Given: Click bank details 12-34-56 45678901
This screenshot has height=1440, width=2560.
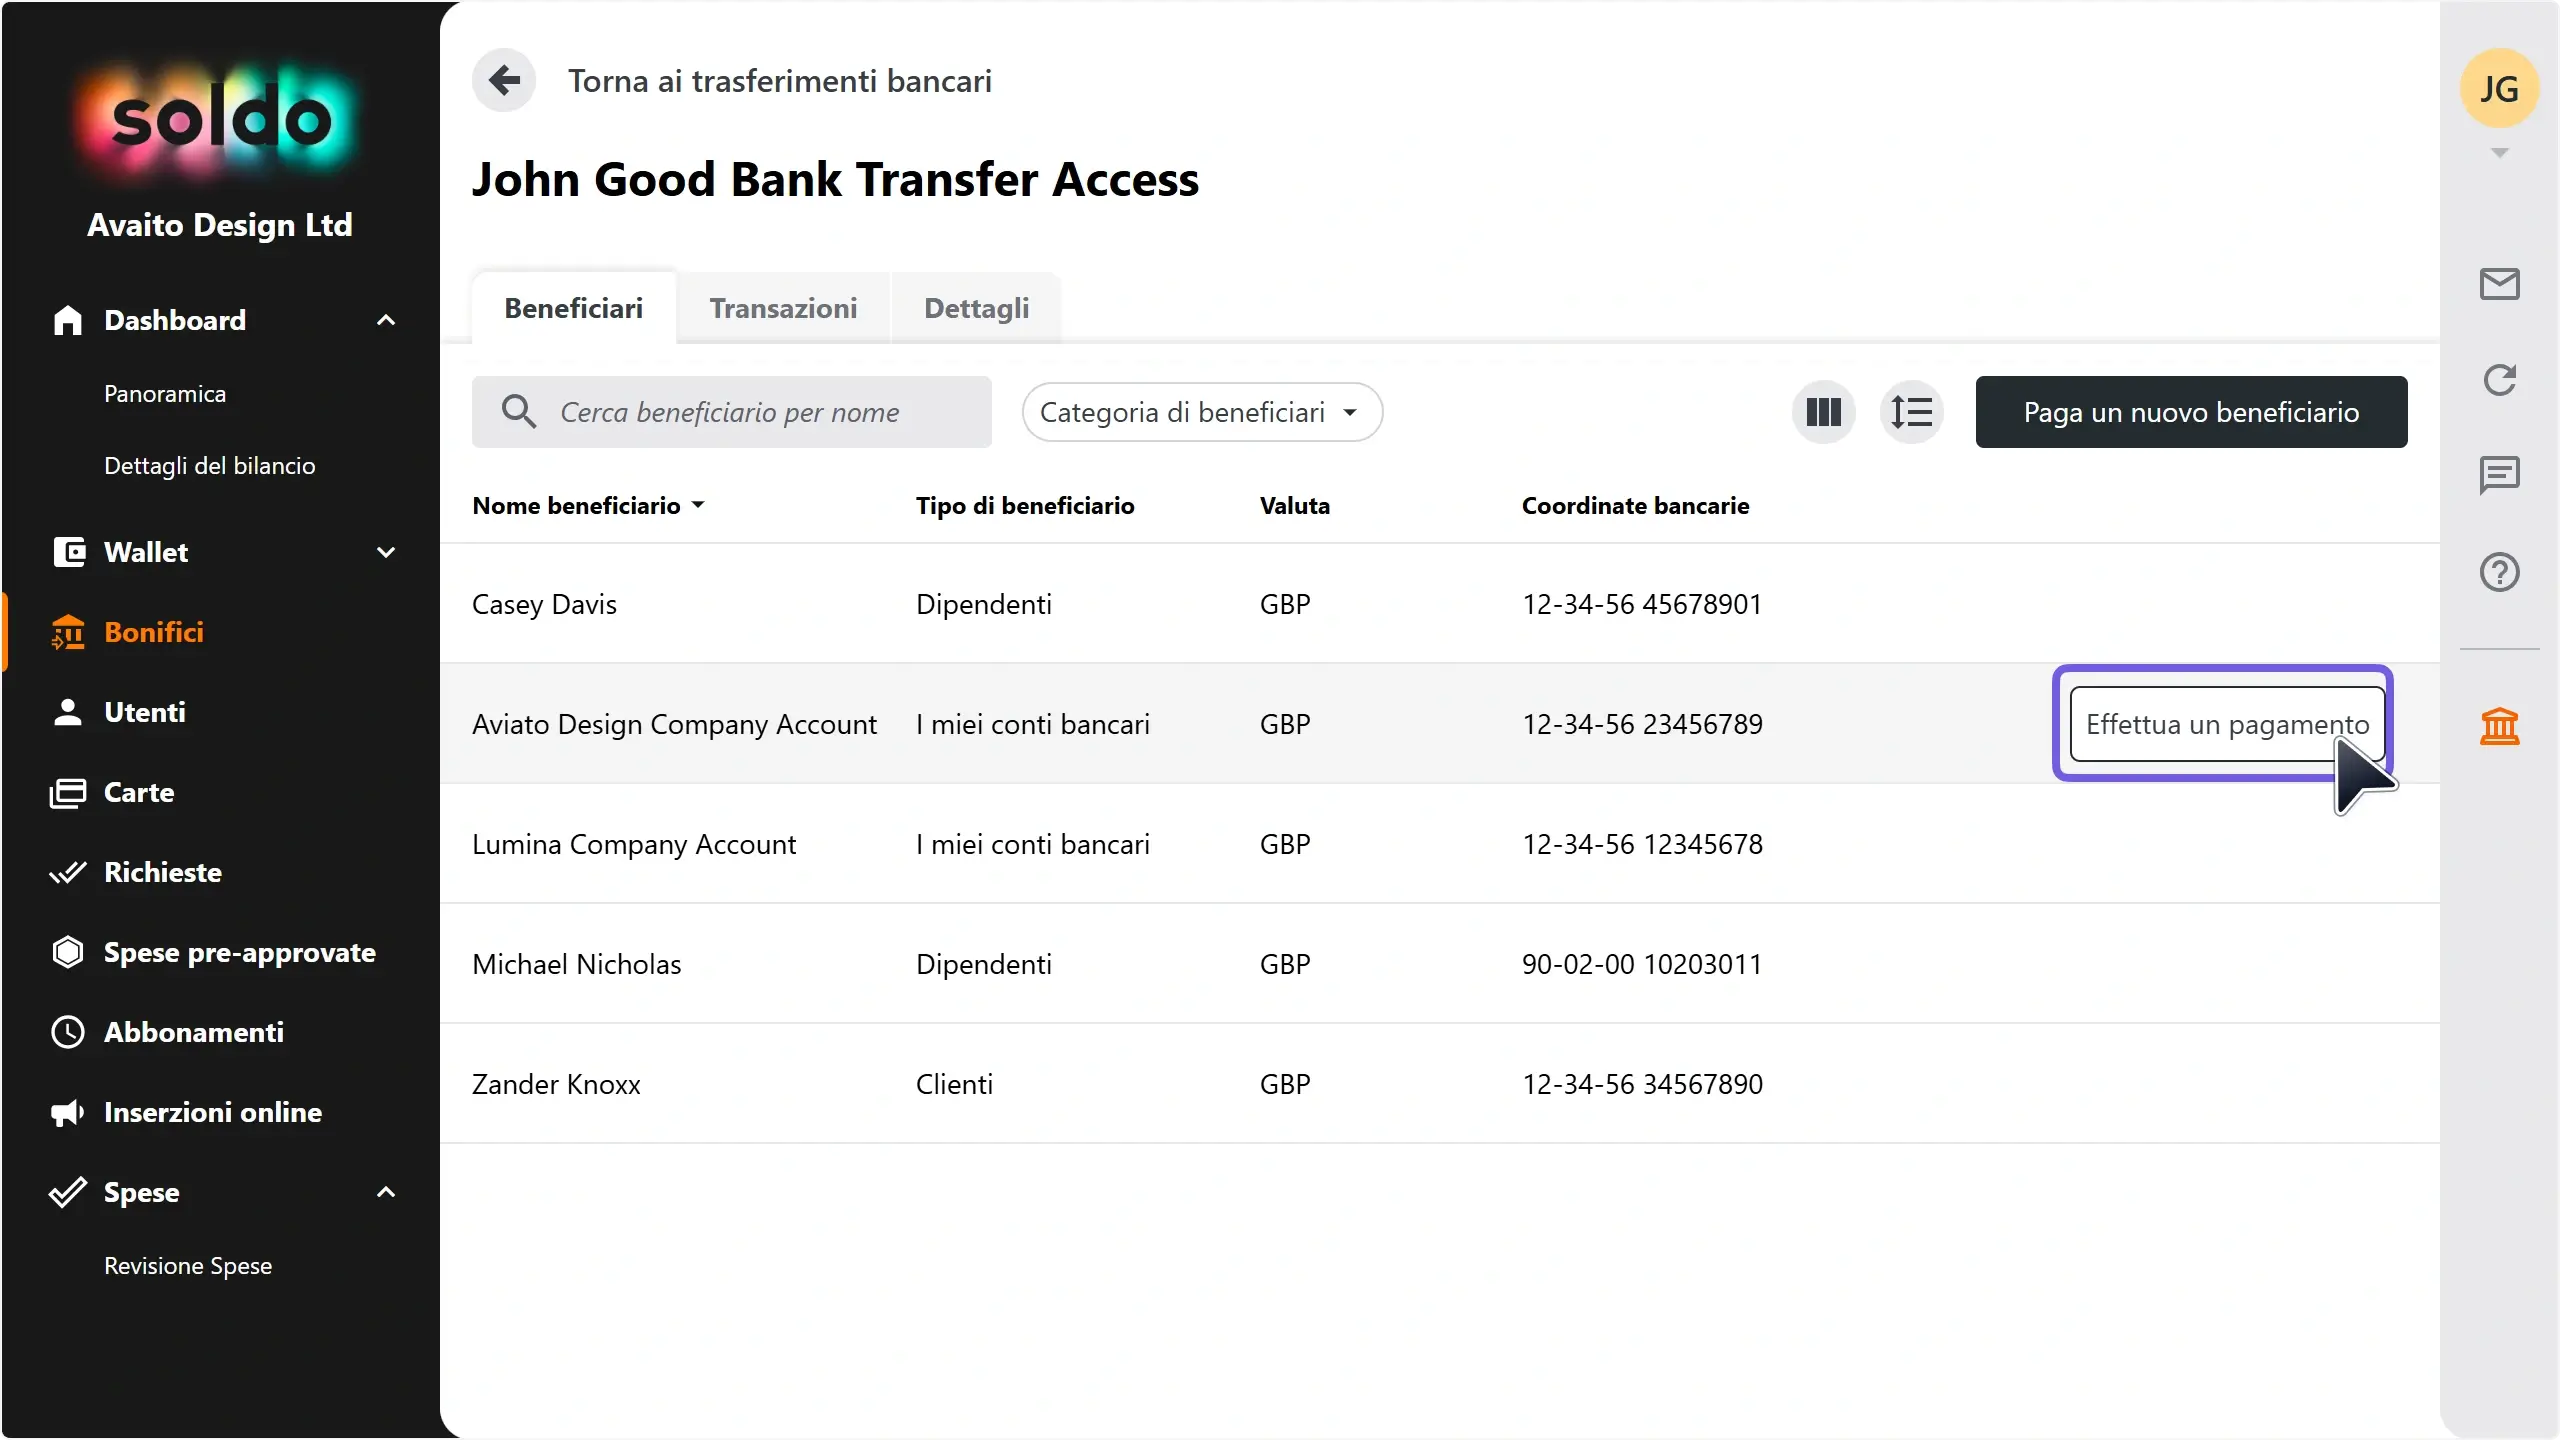Looking at the screenshot, I should point(1642,604).
